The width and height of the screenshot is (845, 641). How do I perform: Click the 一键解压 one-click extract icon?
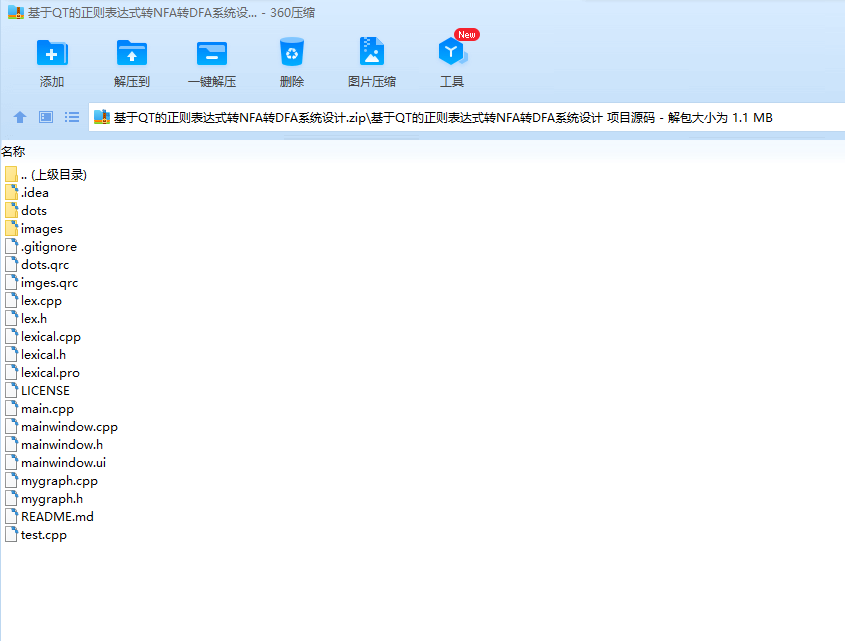click(x=212, y=53)
